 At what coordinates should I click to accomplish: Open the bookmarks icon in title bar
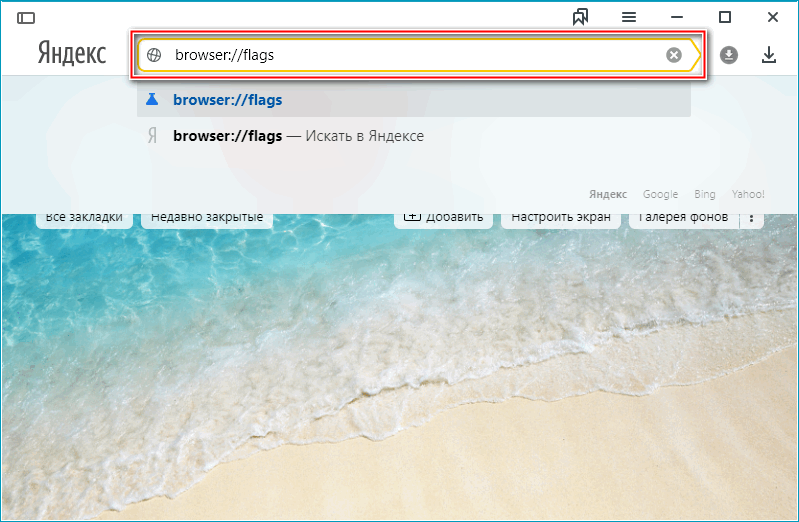pos(580,17)
